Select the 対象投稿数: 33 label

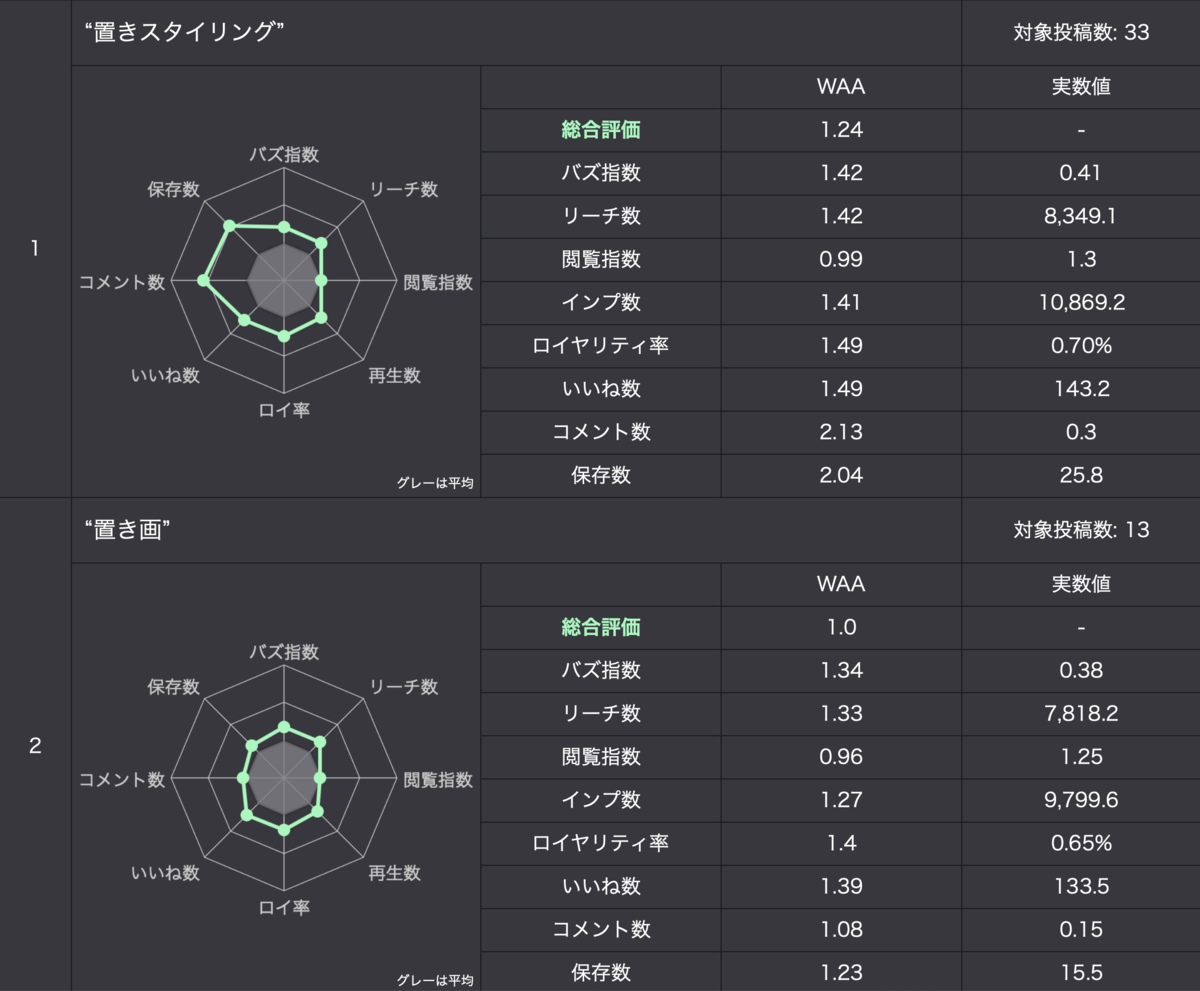[x=1081, y=32]
